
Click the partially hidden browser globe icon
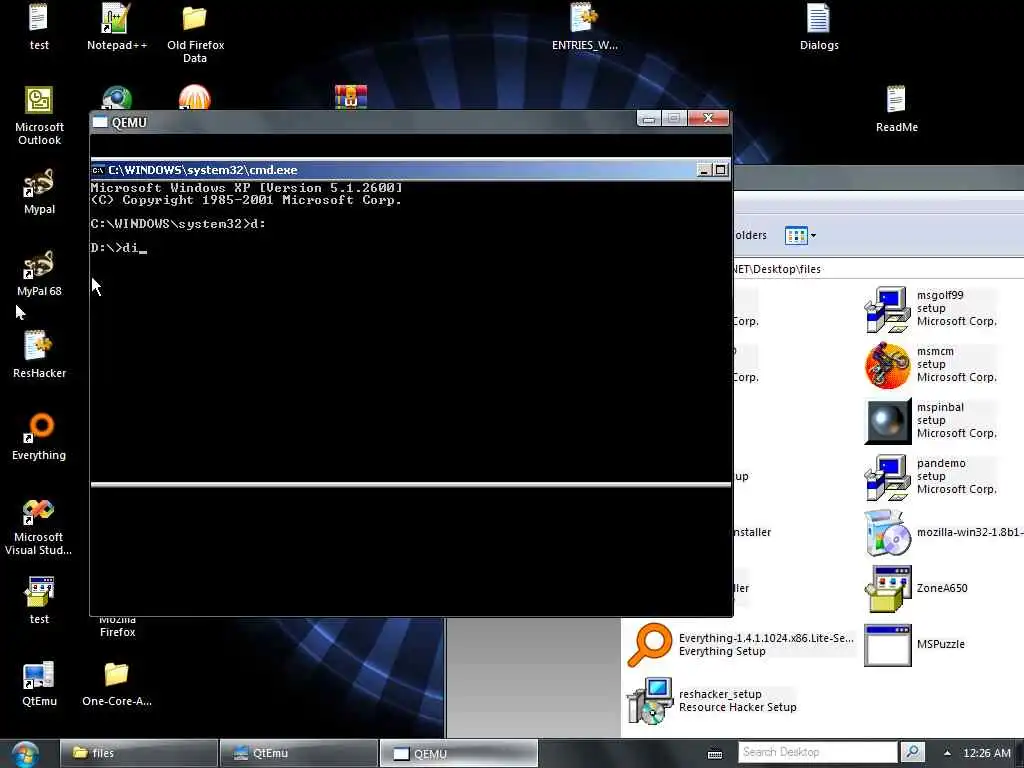(117, 97)
